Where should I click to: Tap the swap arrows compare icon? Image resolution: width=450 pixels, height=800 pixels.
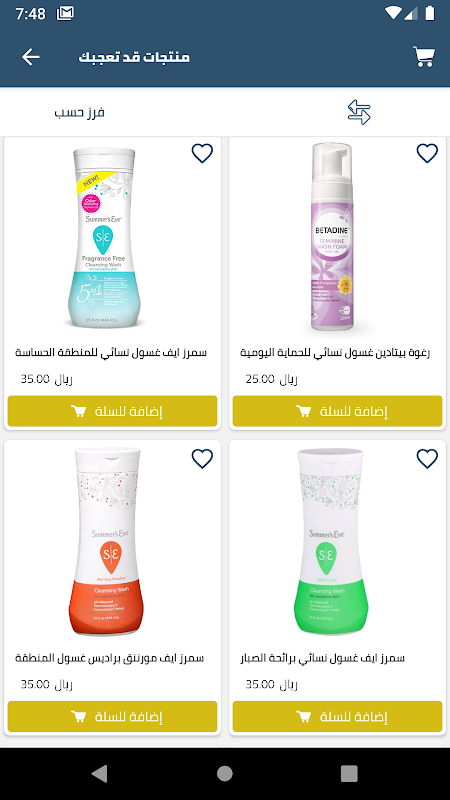pos(359,112)
